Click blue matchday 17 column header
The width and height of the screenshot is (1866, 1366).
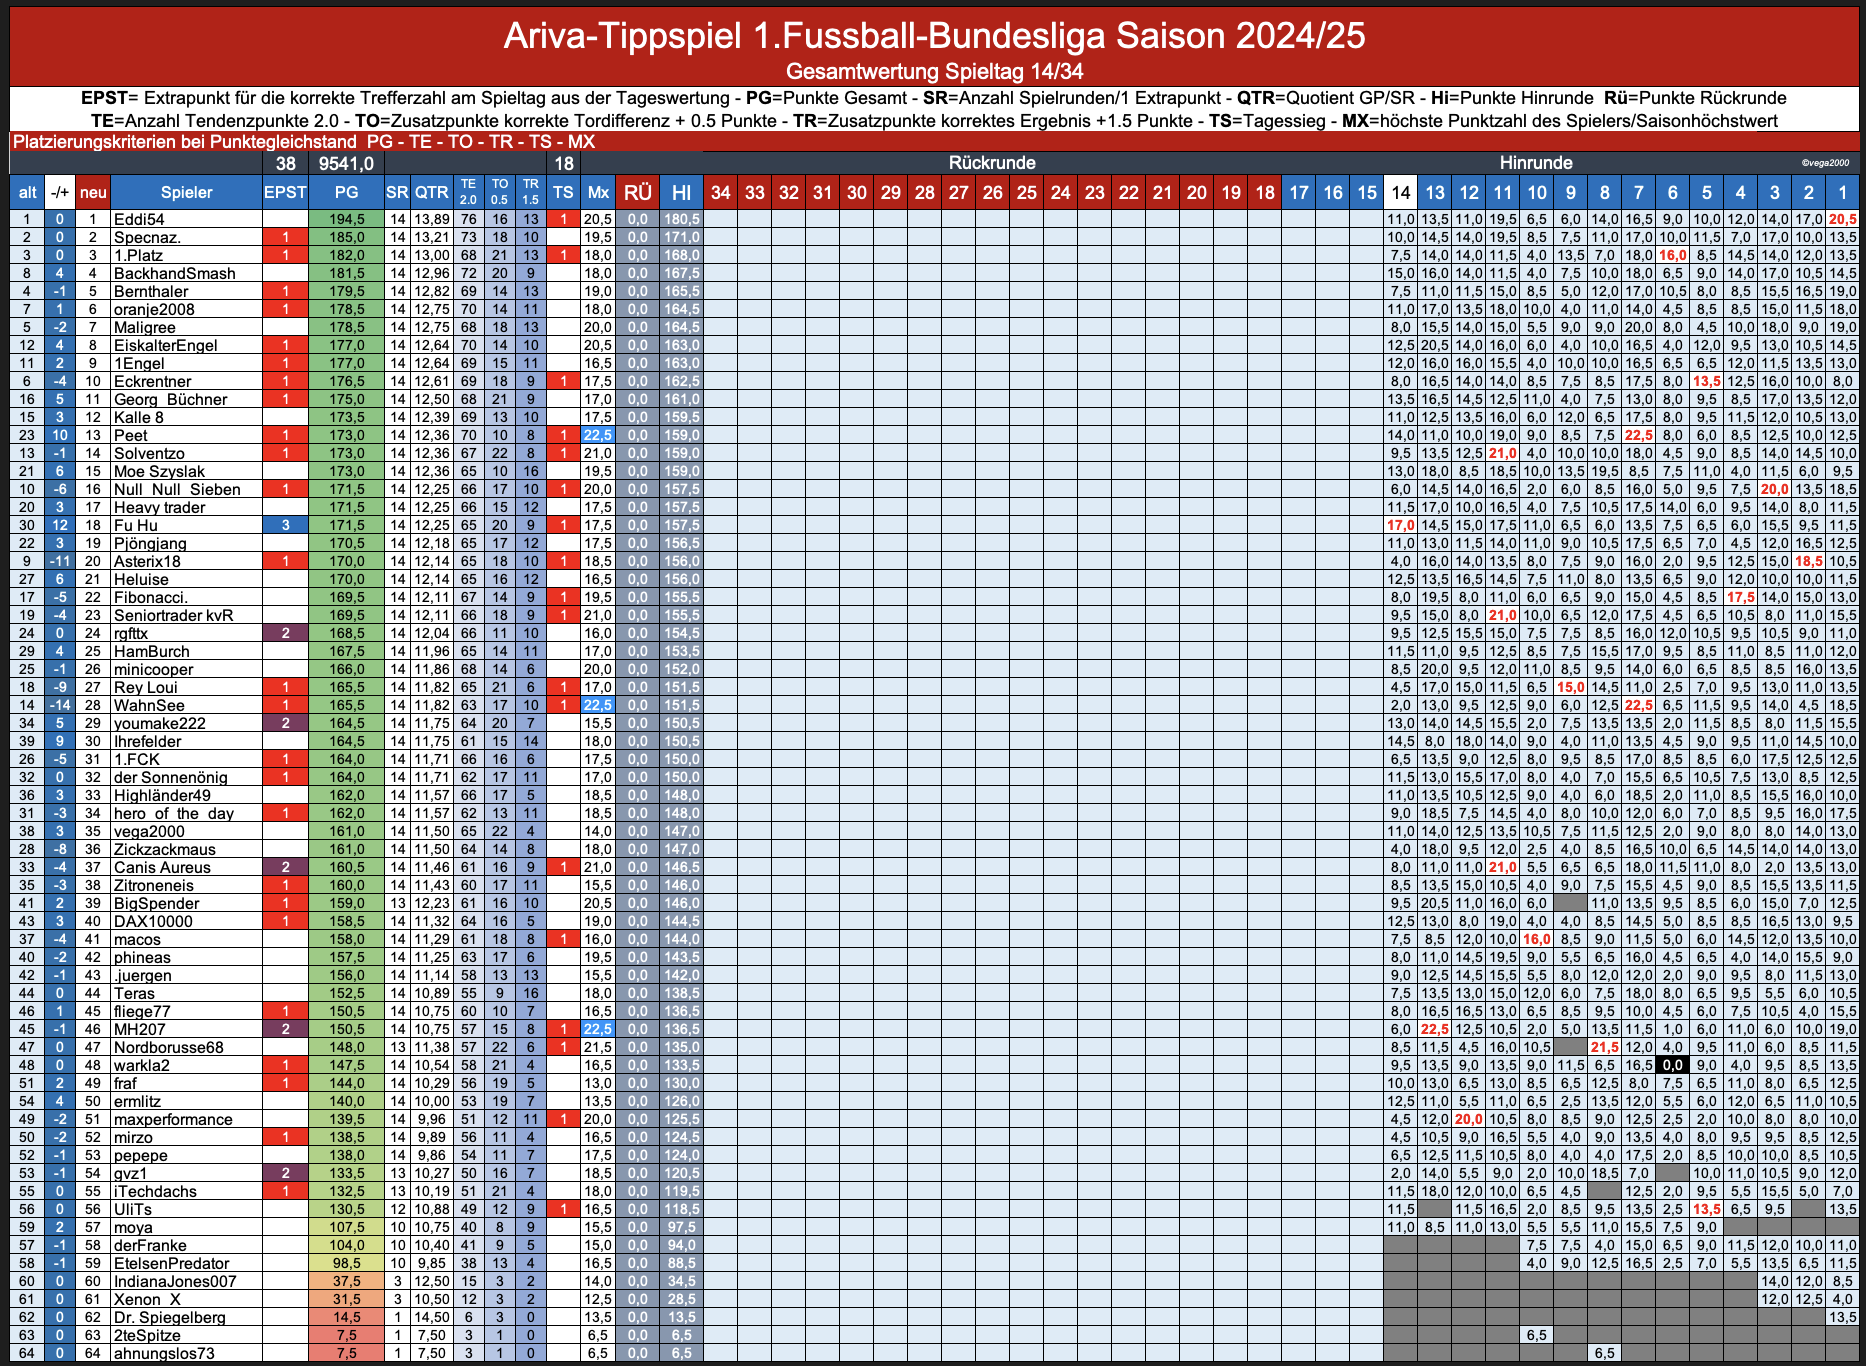point(1298,192)
